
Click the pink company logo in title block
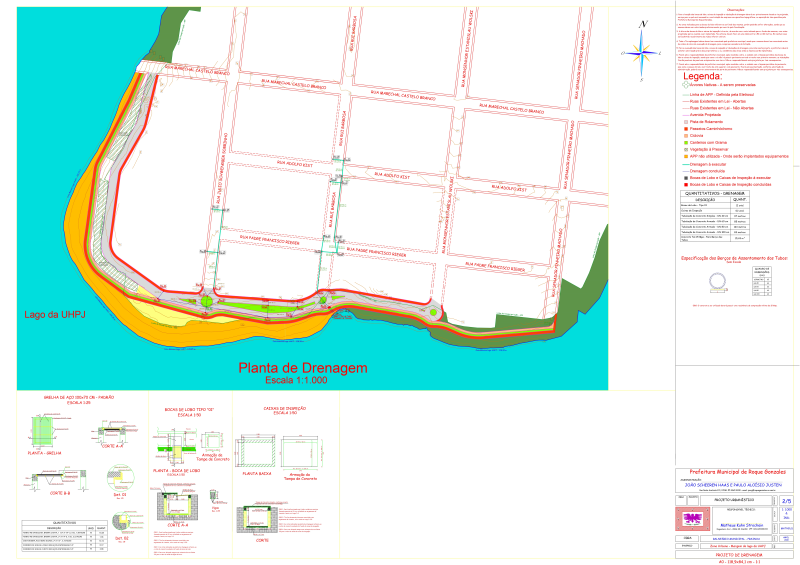click(691, 519)
